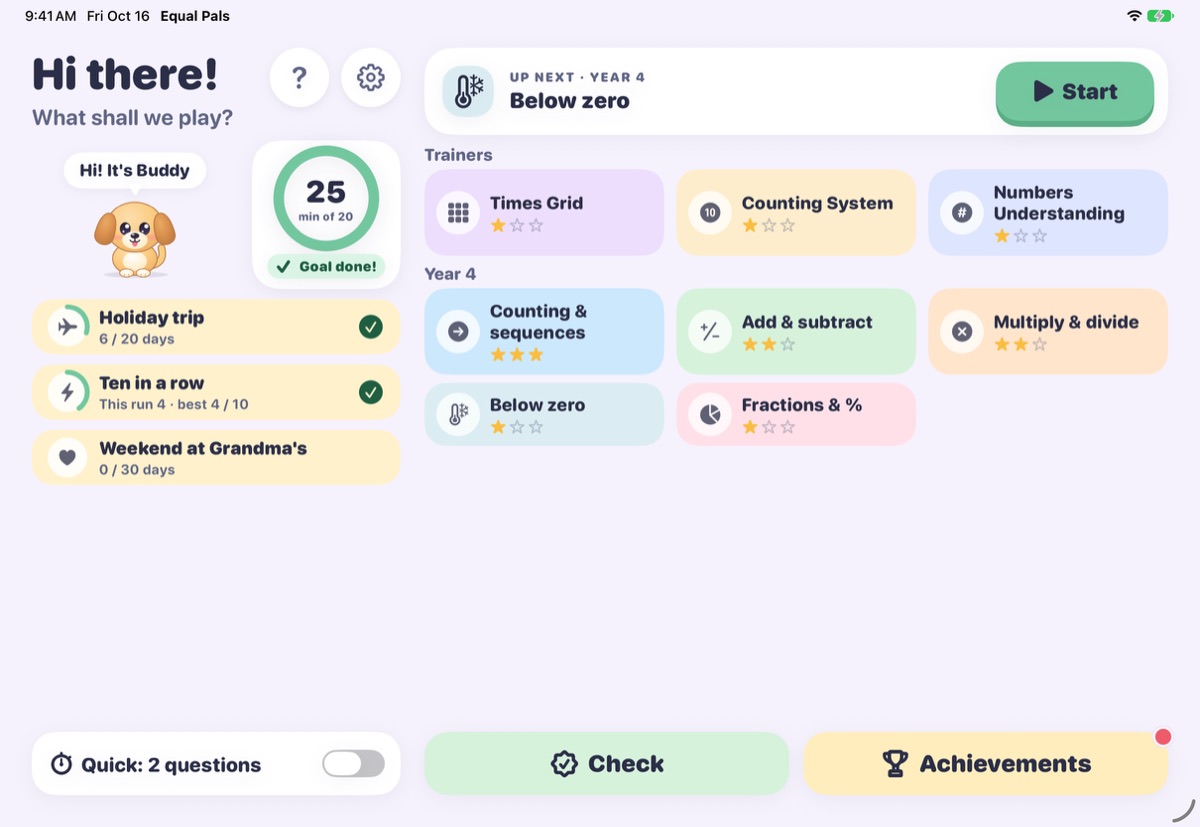Tap the Multiply & divide title text

tap(1066, 322)
